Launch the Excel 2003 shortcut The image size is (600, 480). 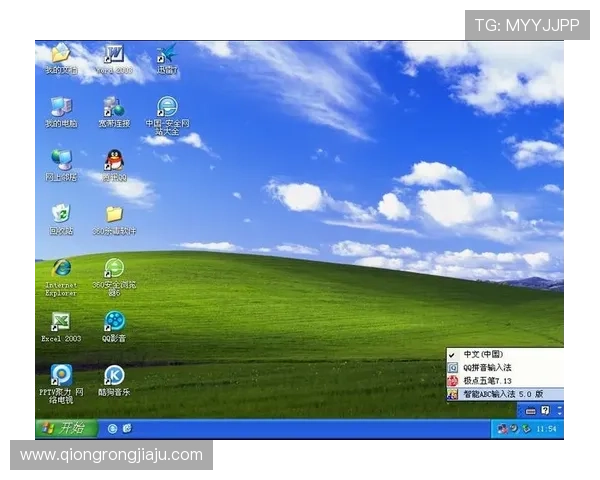click(x=61, y=327)
